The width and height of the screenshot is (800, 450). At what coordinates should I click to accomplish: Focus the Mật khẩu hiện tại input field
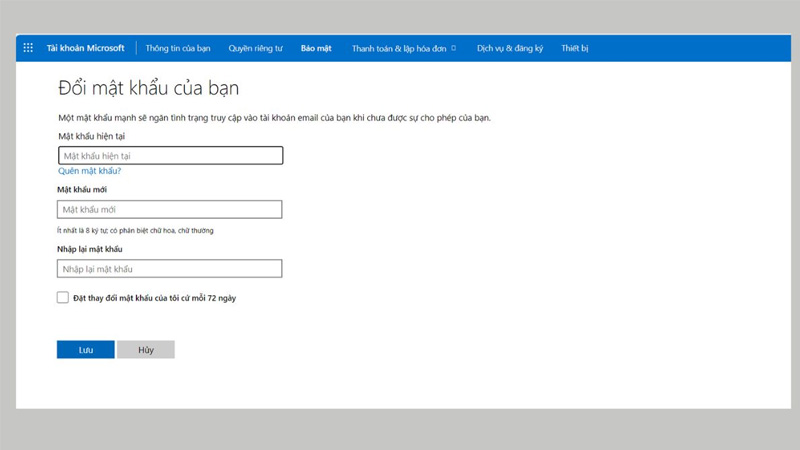[170, 156]
